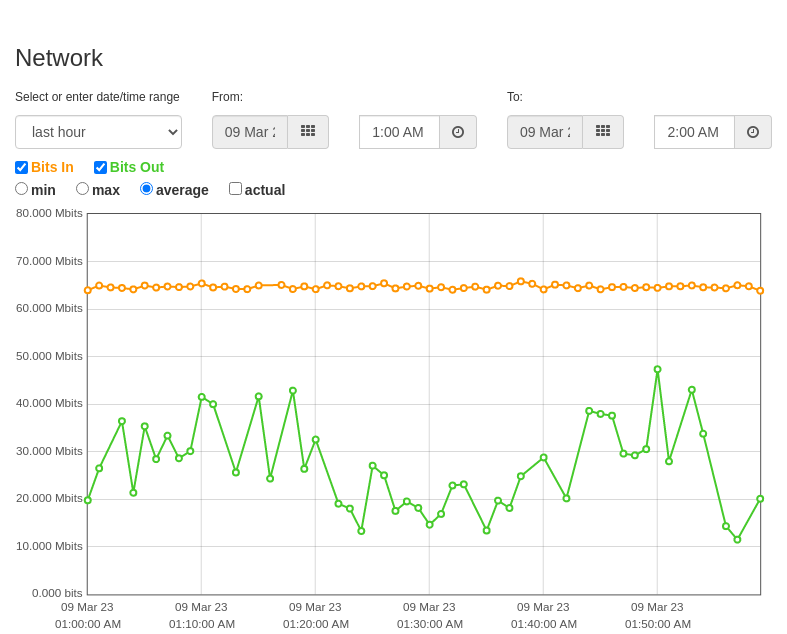Viewport: 787px width, 634px height.
Task: Click the last green Bits Out data point
Action: [760, 499]
